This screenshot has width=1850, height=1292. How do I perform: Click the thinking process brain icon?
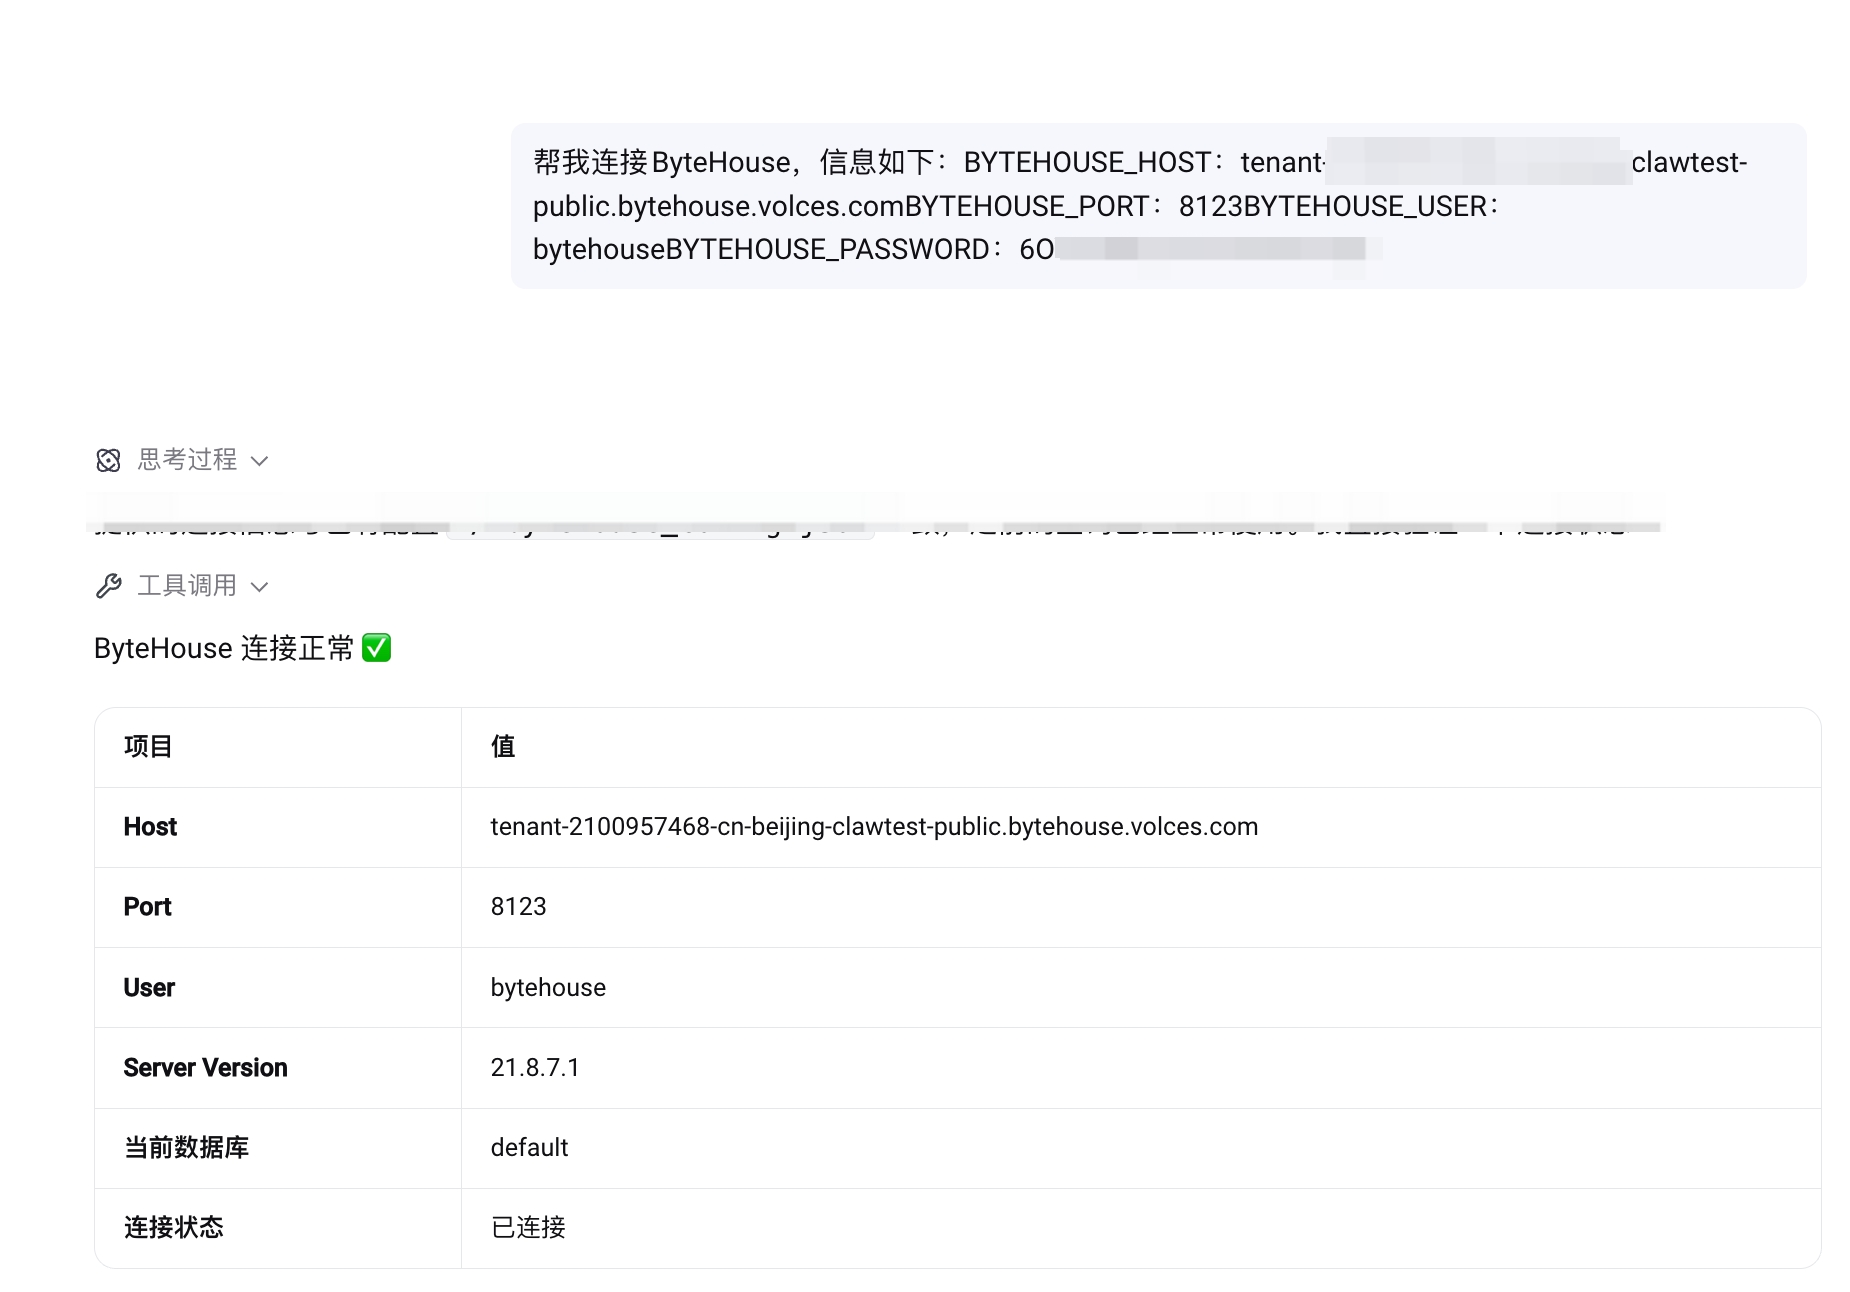click(108, 460)
